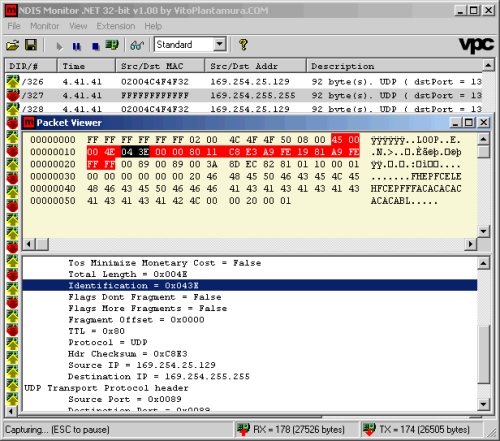Click the red incoming icon for packet /327
500x441 pixels.
tap(13, 96)
